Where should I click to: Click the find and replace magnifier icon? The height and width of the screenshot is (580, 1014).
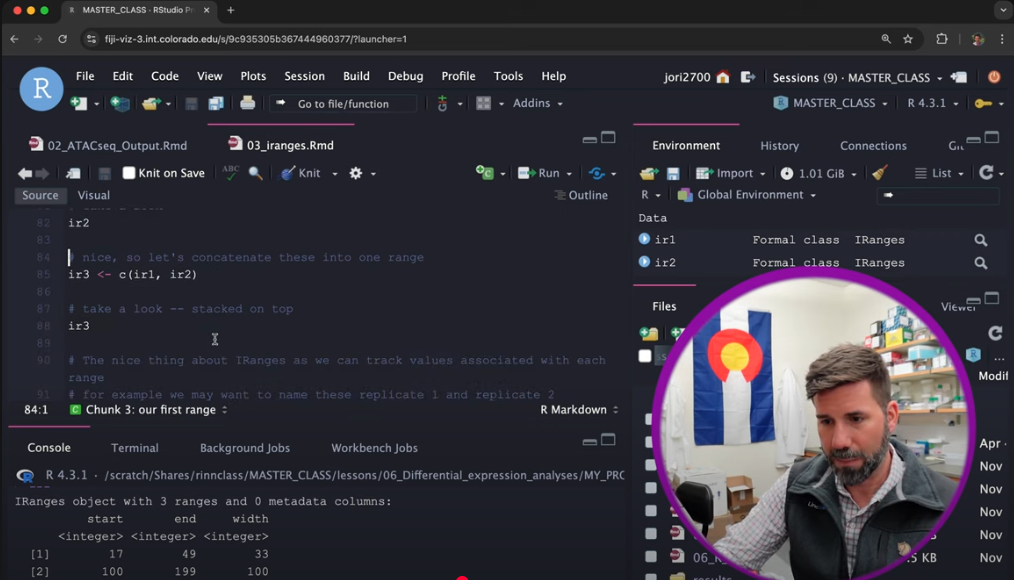coord(256,173)
